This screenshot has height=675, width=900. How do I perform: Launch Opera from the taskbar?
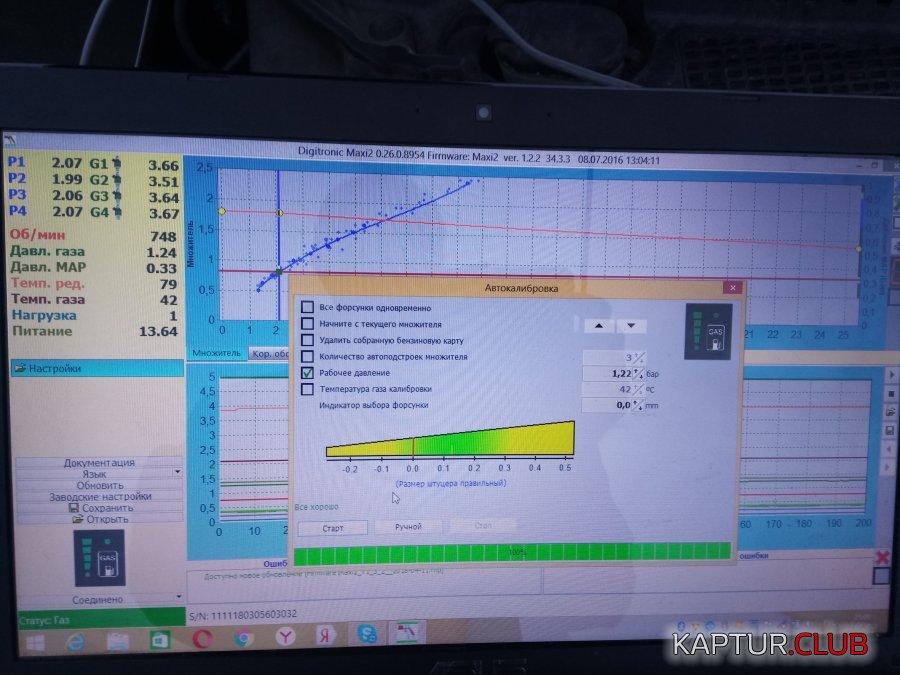point(202,638)
